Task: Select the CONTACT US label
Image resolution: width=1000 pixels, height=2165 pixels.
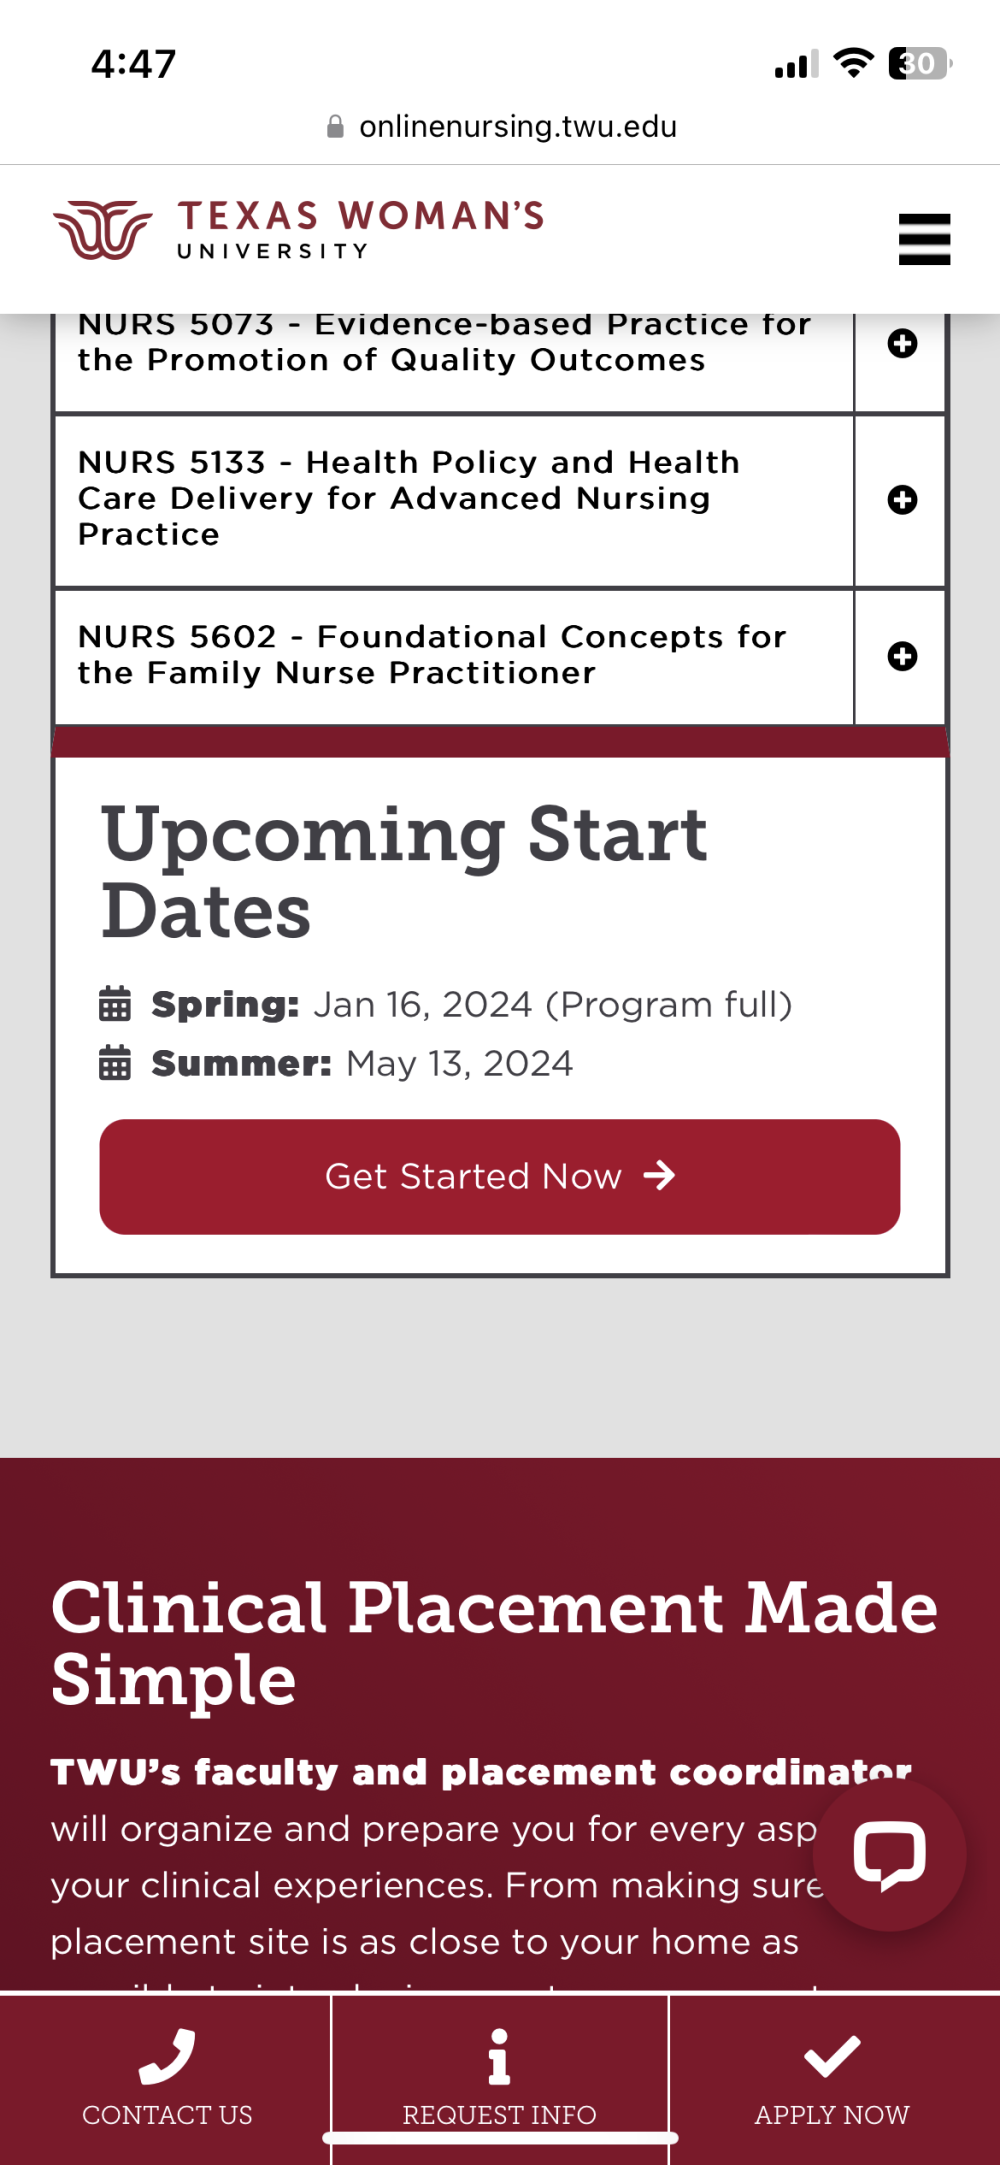Action: [167, 2115]
